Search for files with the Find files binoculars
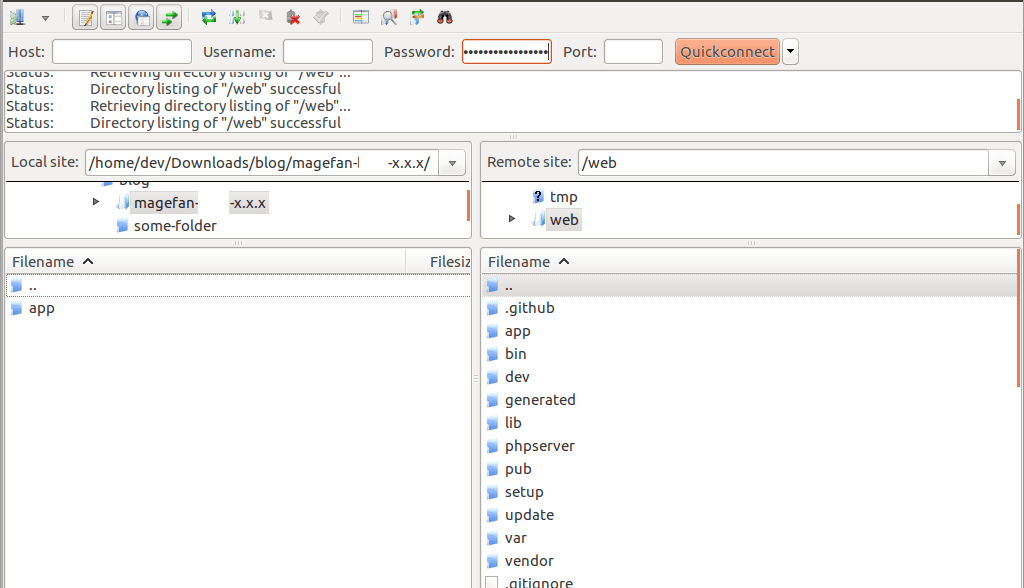 click(x=442, y=17)
